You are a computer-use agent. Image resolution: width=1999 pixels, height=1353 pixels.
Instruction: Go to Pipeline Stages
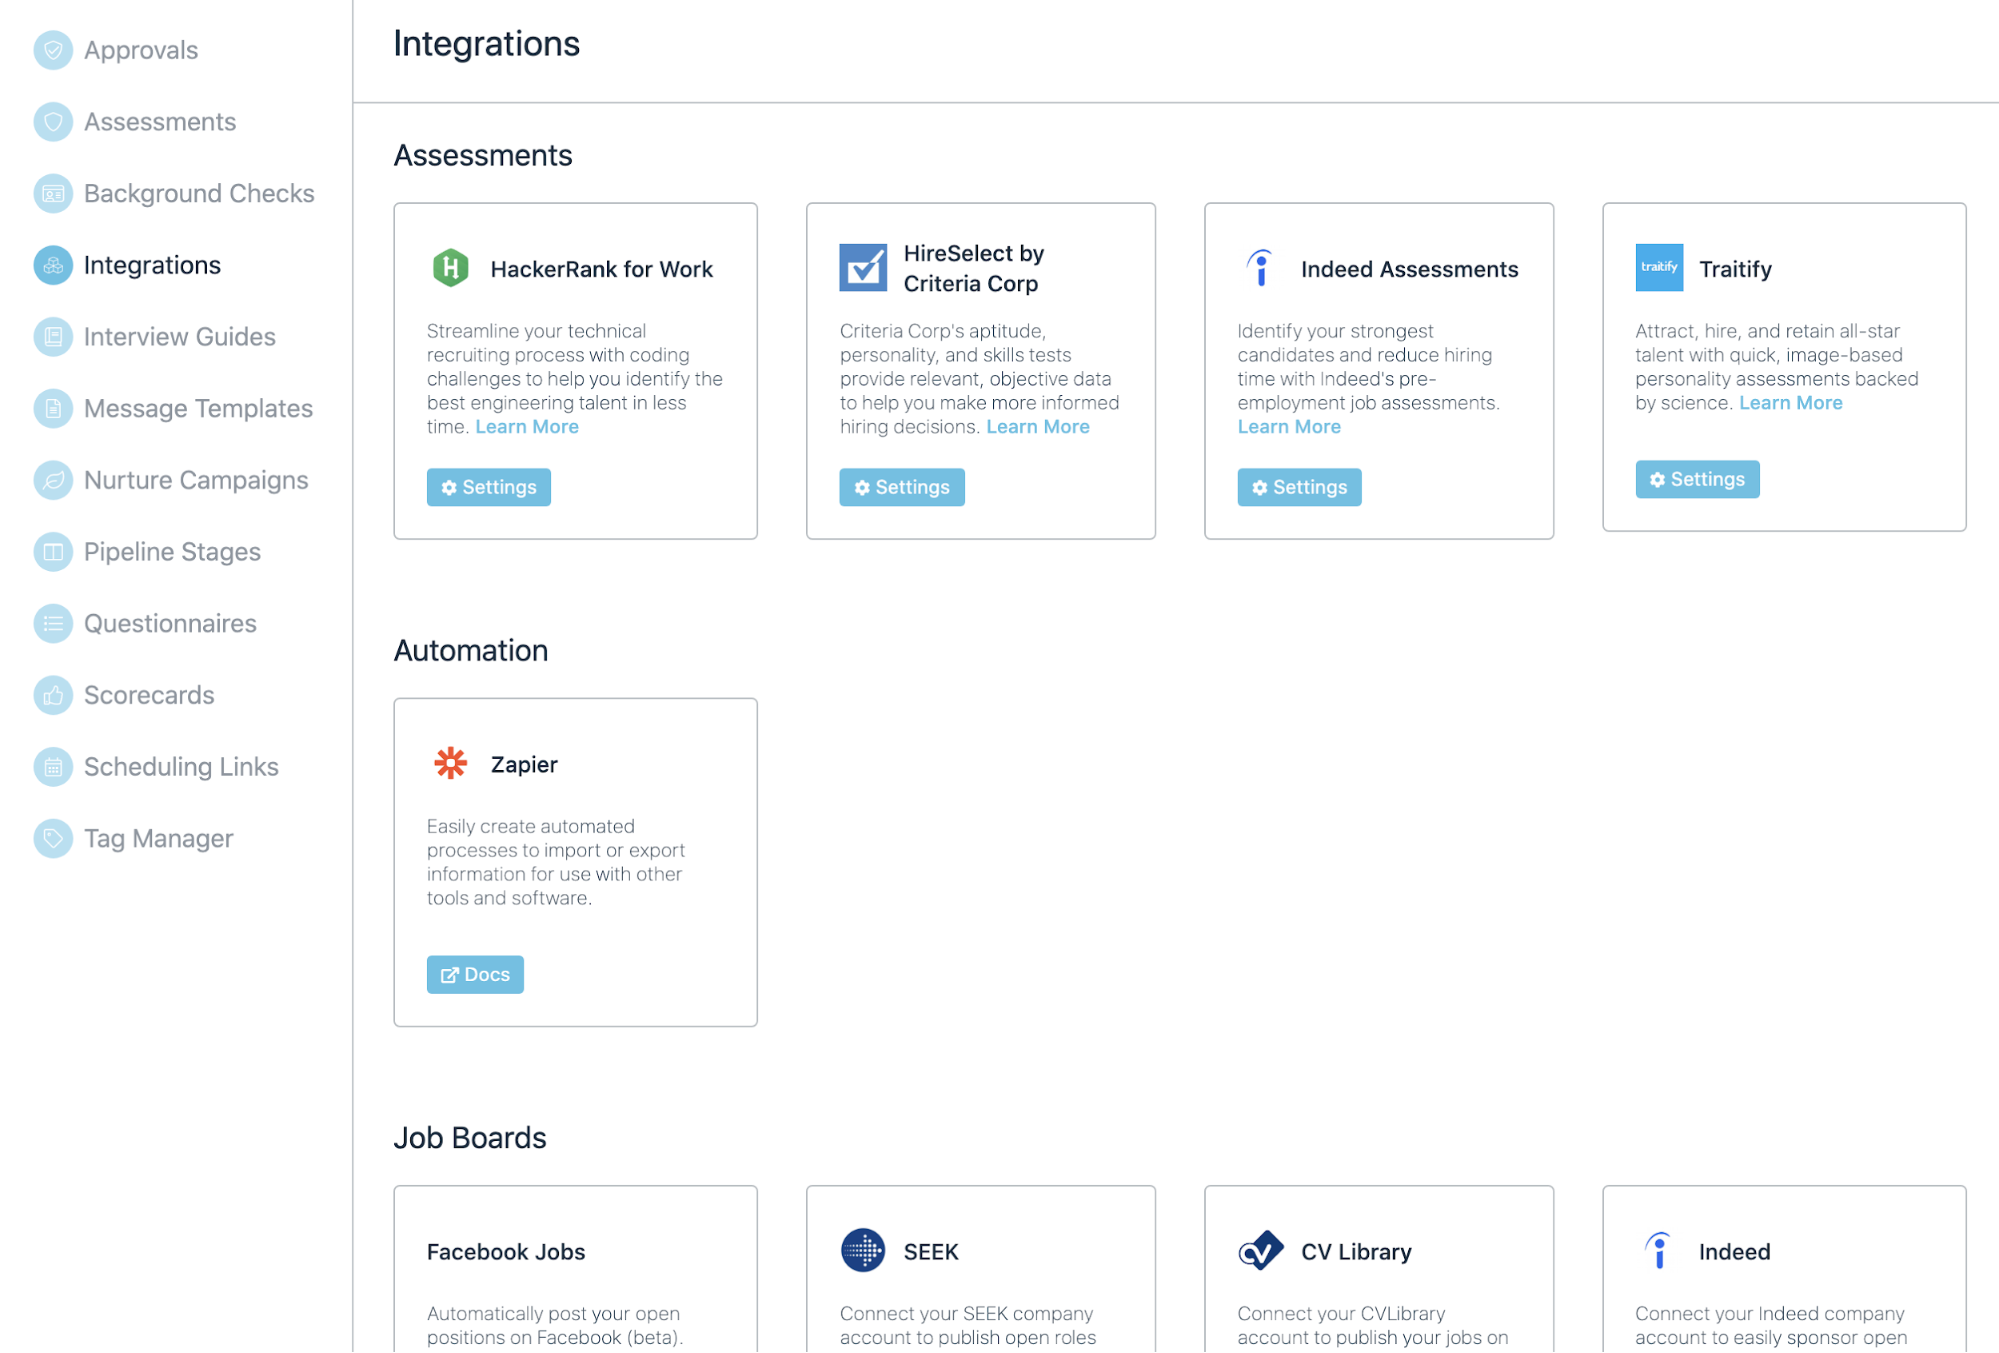pyautogui.click(x=172, y=552)
